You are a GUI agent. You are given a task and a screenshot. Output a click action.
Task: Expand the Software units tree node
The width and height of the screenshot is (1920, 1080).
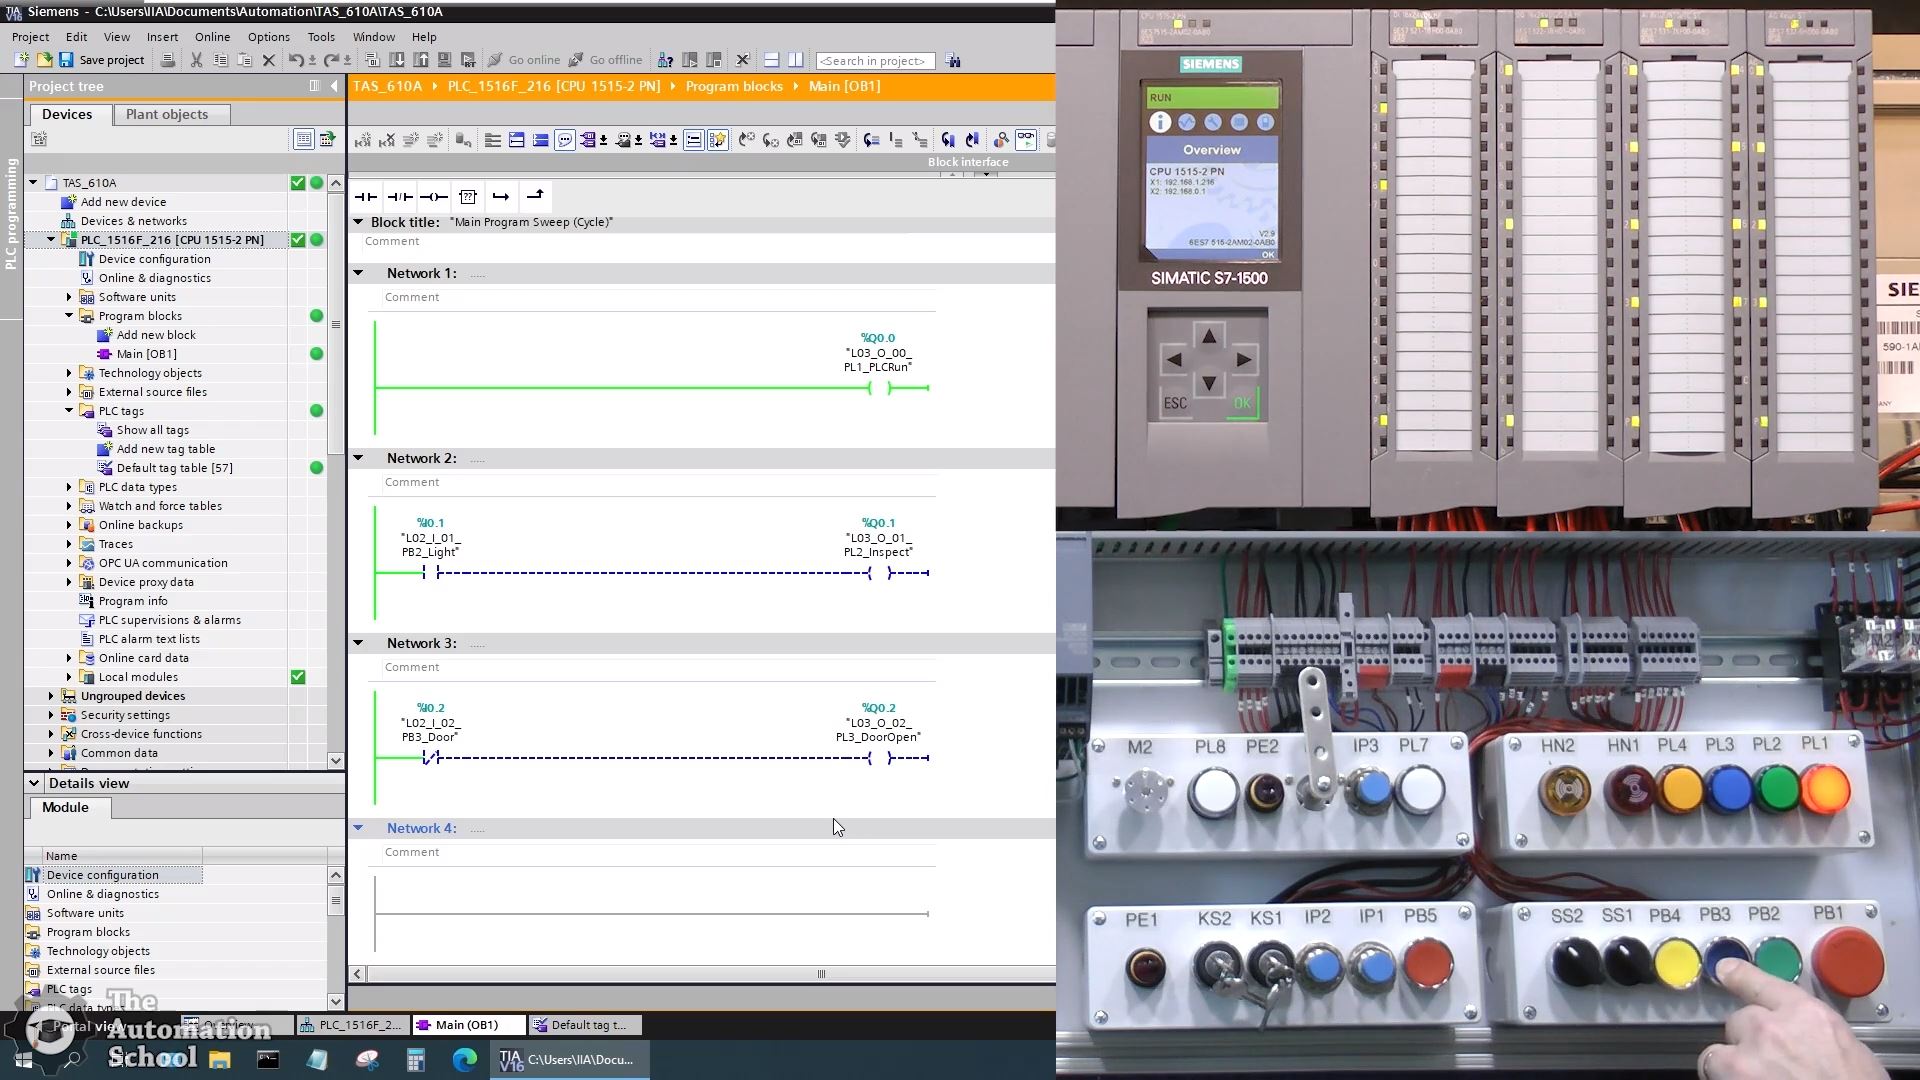click(69, 297)
